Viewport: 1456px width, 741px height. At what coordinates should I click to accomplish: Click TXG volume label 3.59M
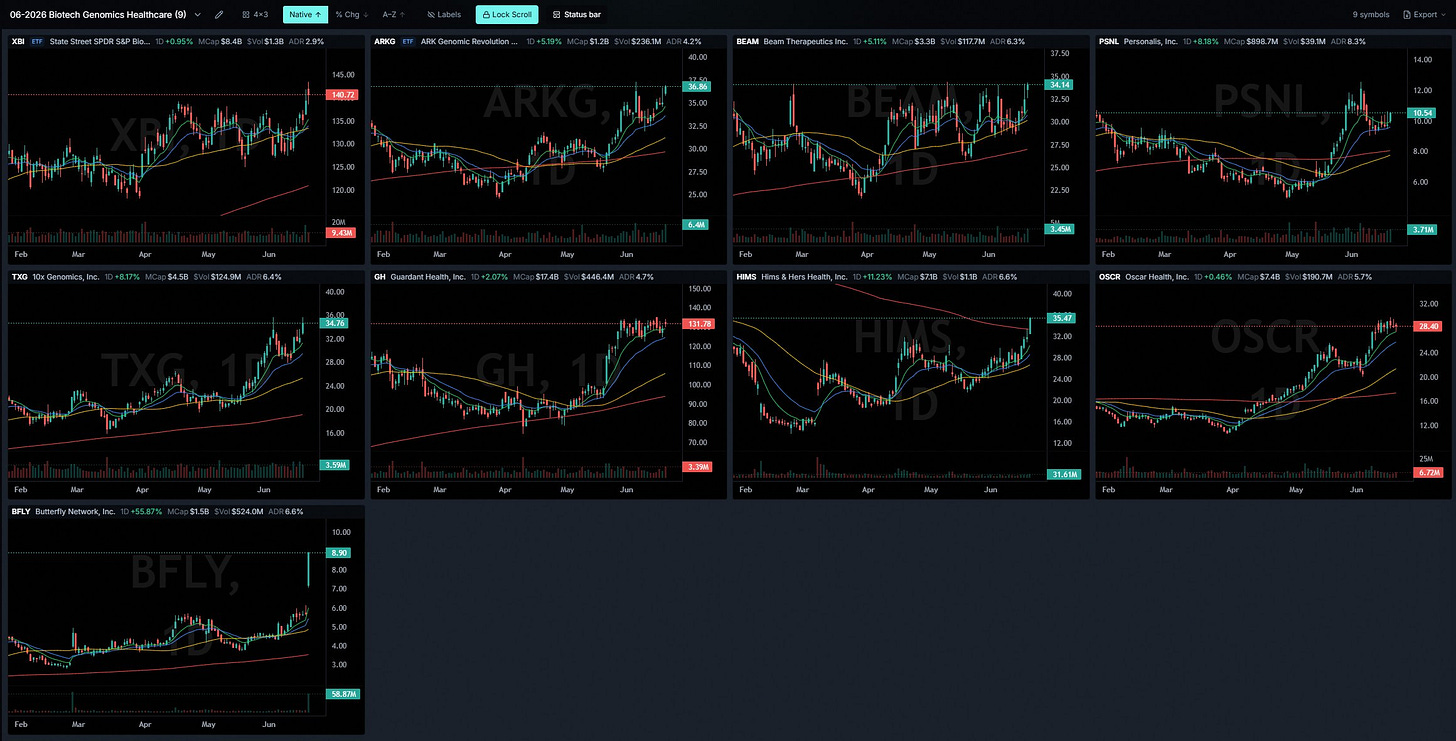(x=334, y=465)
